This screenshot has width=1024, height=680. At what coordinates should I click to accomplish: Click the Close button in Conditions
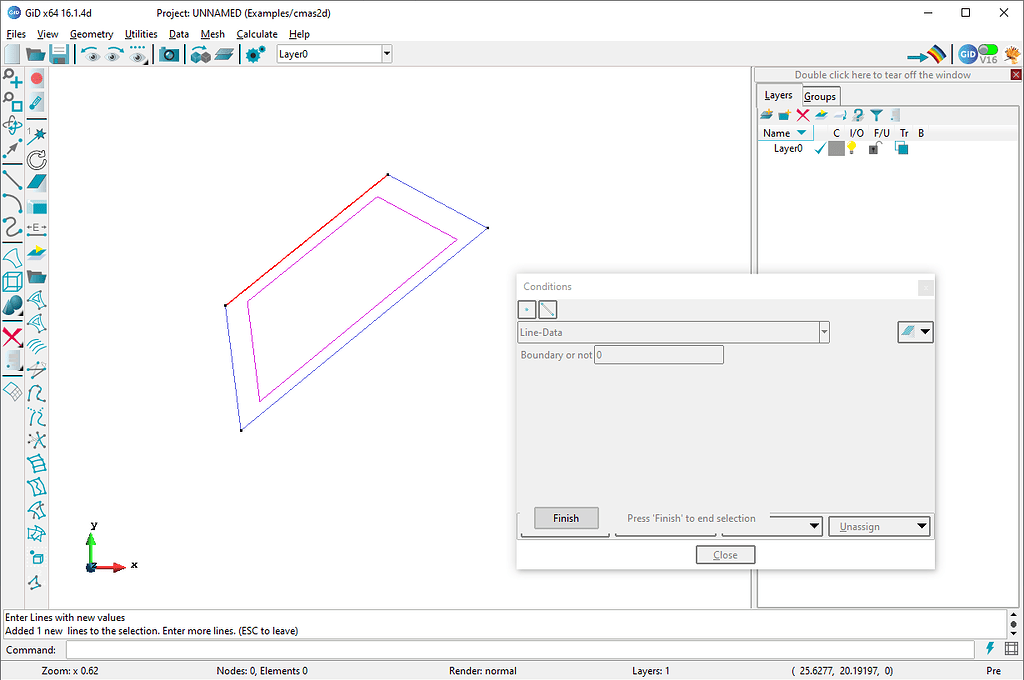(x=725, y=555)
